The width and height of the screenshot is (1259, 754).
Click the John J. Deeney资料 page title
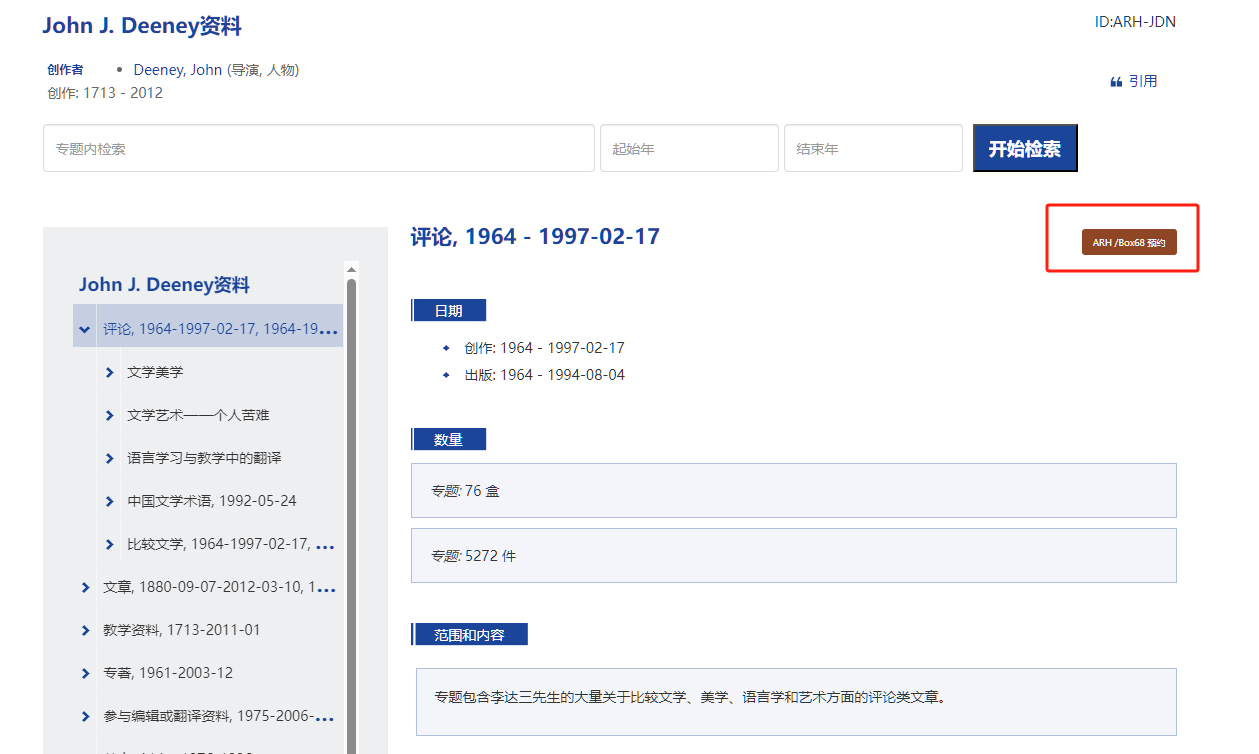[x=142, y=26]
